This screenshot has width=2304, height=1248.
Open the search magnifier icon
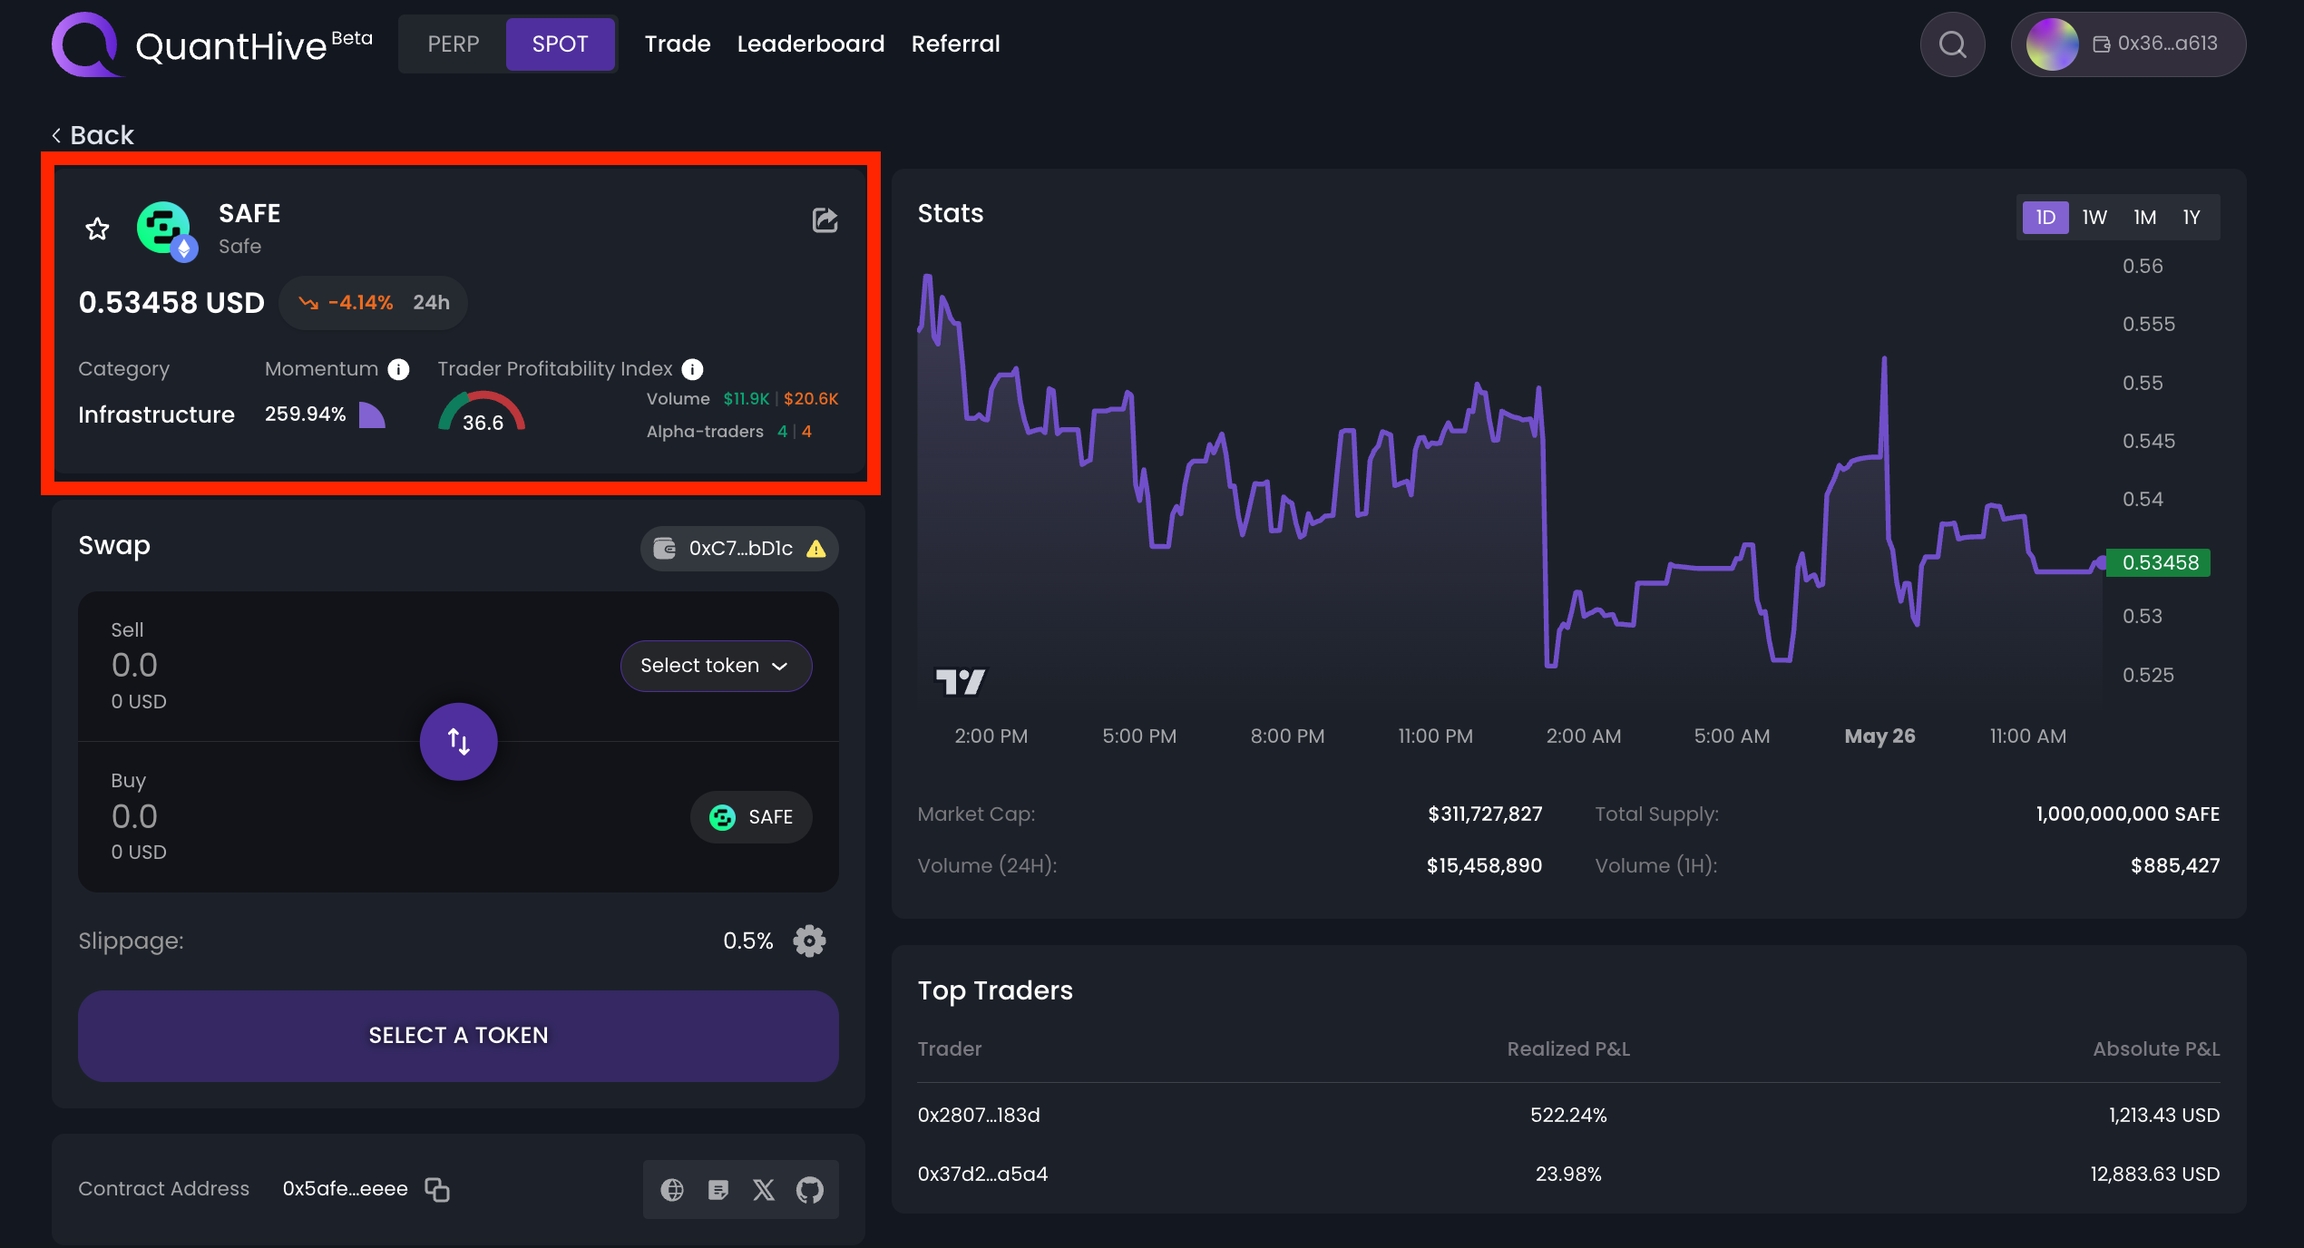tap(1951, 44)
